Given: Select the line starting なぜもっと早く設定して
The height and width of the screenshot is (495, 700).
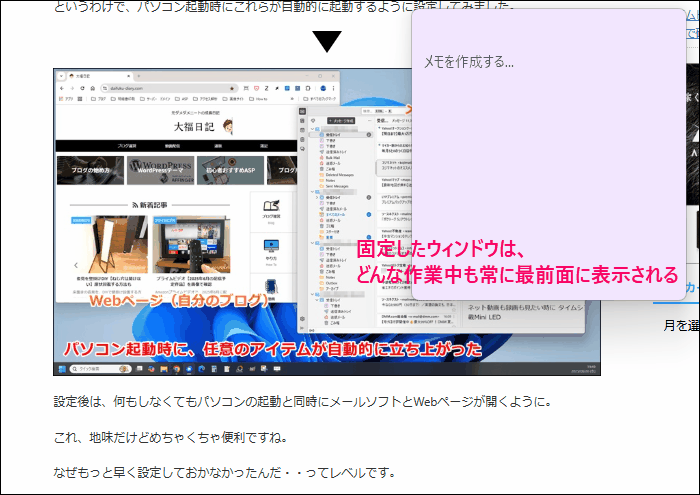Looking at the screenshot, I should (x=225, y=472).
